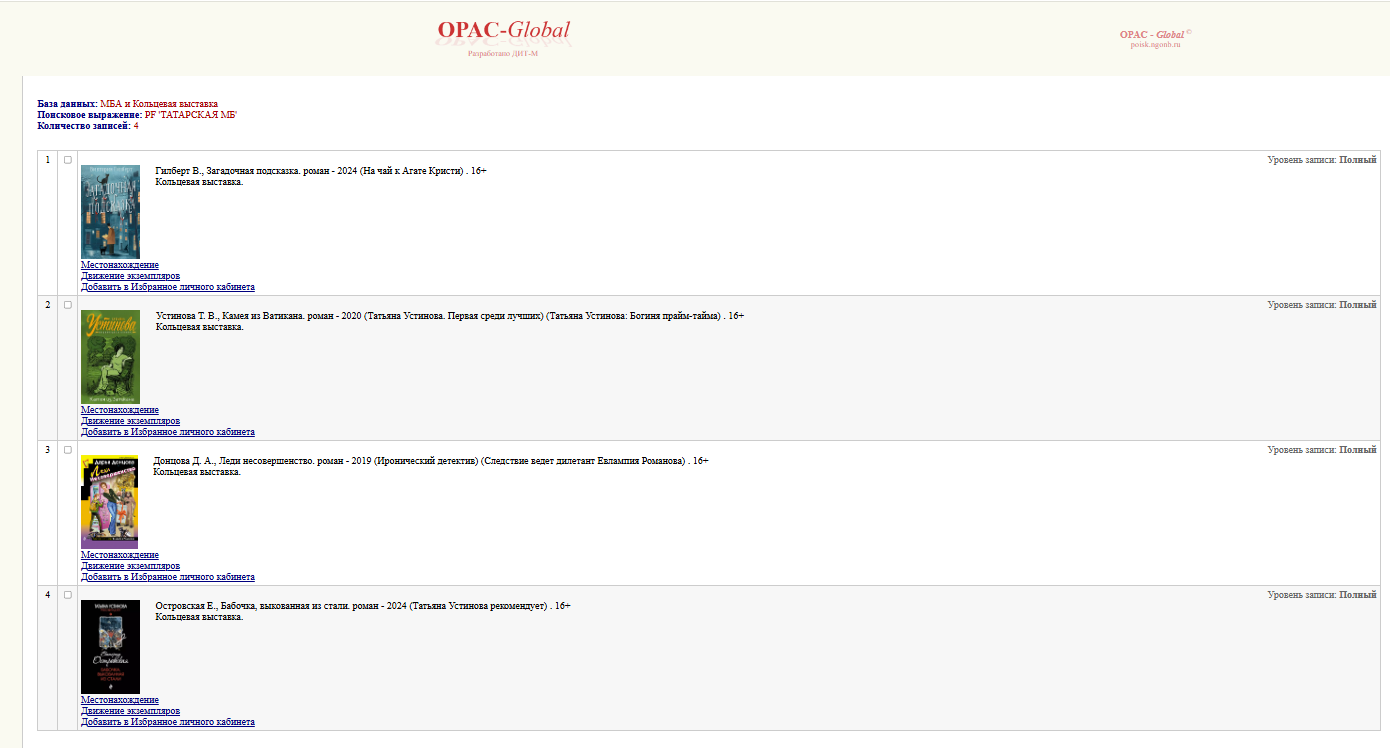The height and width of the screenshot is (748, 1390).
Task: Open cover image of Камея из Ватикана
Action: coord(110,356)
